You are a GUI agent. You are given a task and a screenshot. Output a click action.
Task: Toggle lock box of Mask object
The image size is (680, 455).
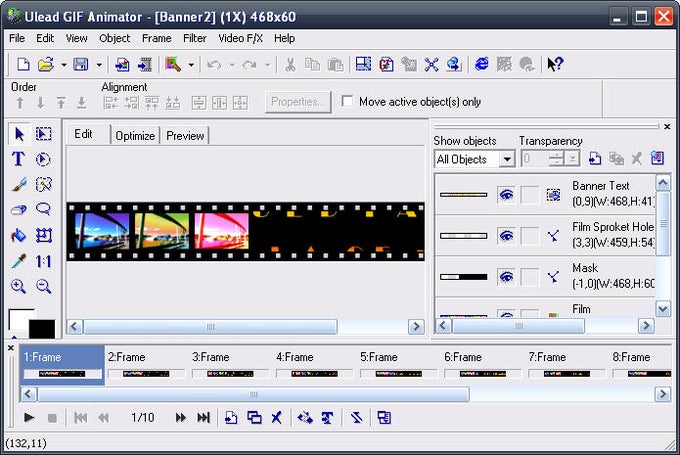(x=530, y=277)
